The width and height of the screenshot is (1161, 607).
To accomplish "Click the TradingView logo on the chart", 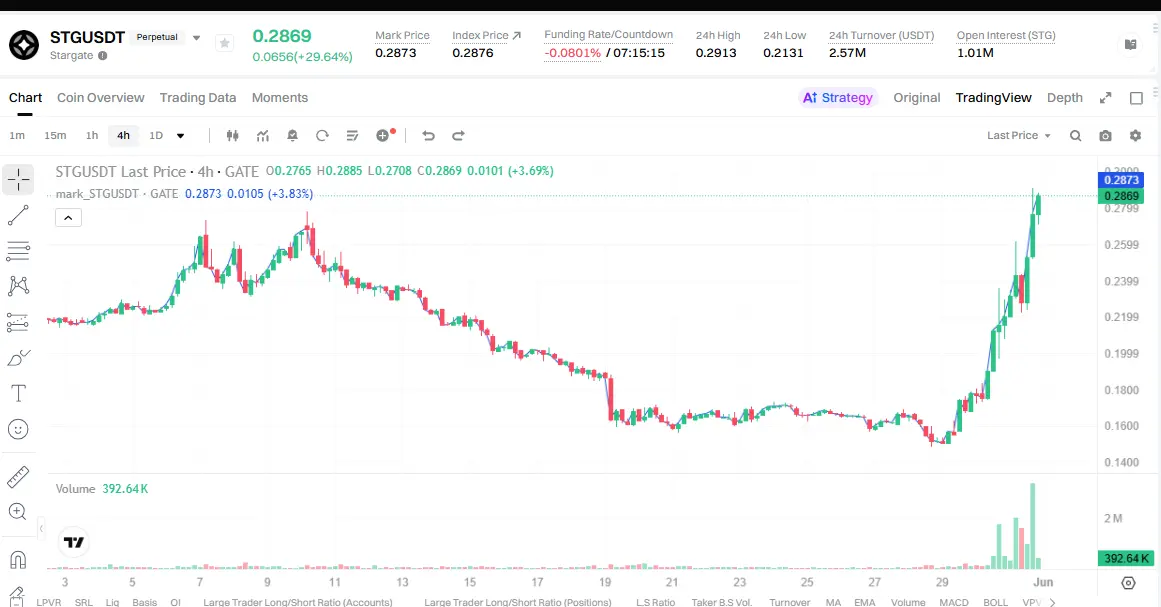I will [74, 543].
